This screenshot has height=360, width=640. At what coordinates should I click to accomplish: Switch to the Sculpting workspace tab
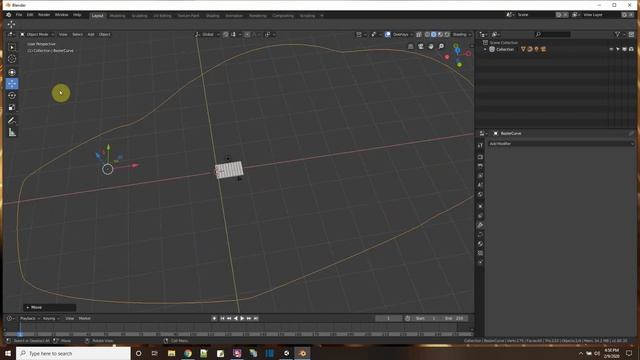[x=139, y=16]
